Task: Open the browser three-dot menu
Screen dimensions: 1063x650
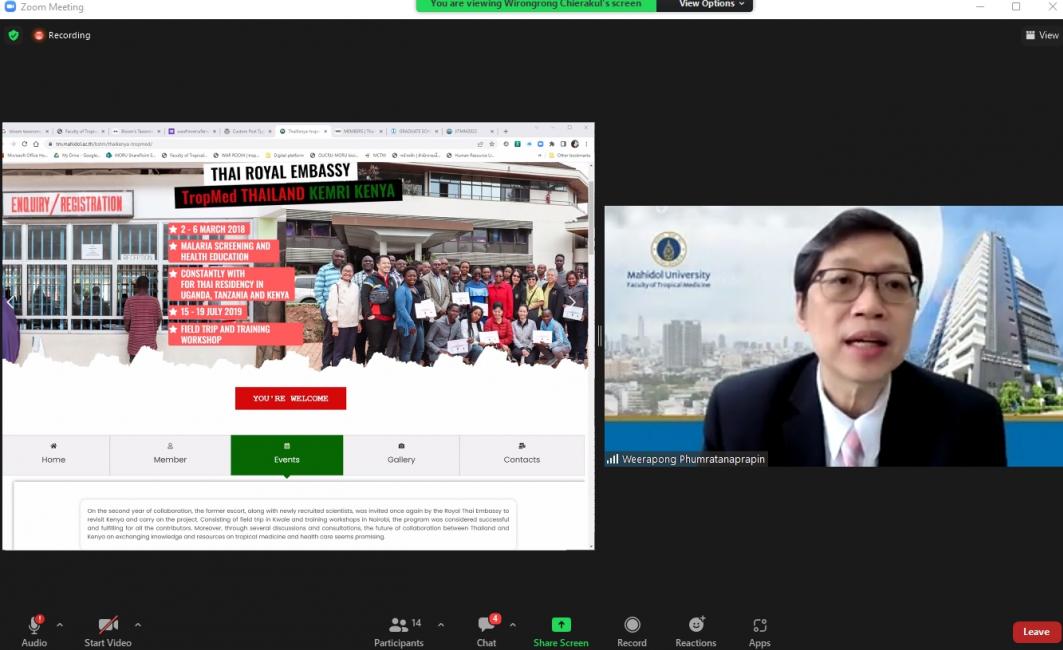Action: [586, 144]
